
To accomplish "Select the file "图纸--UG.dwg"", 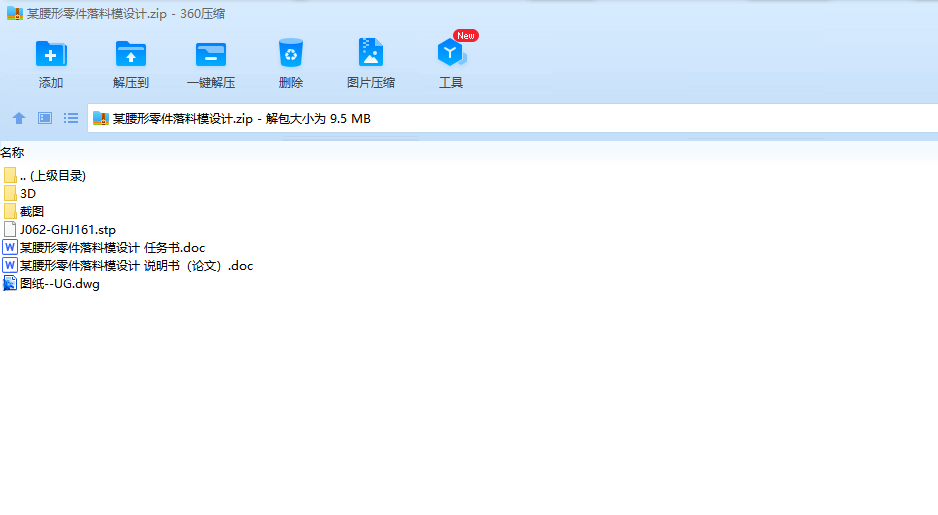I will tap(60, 284).
